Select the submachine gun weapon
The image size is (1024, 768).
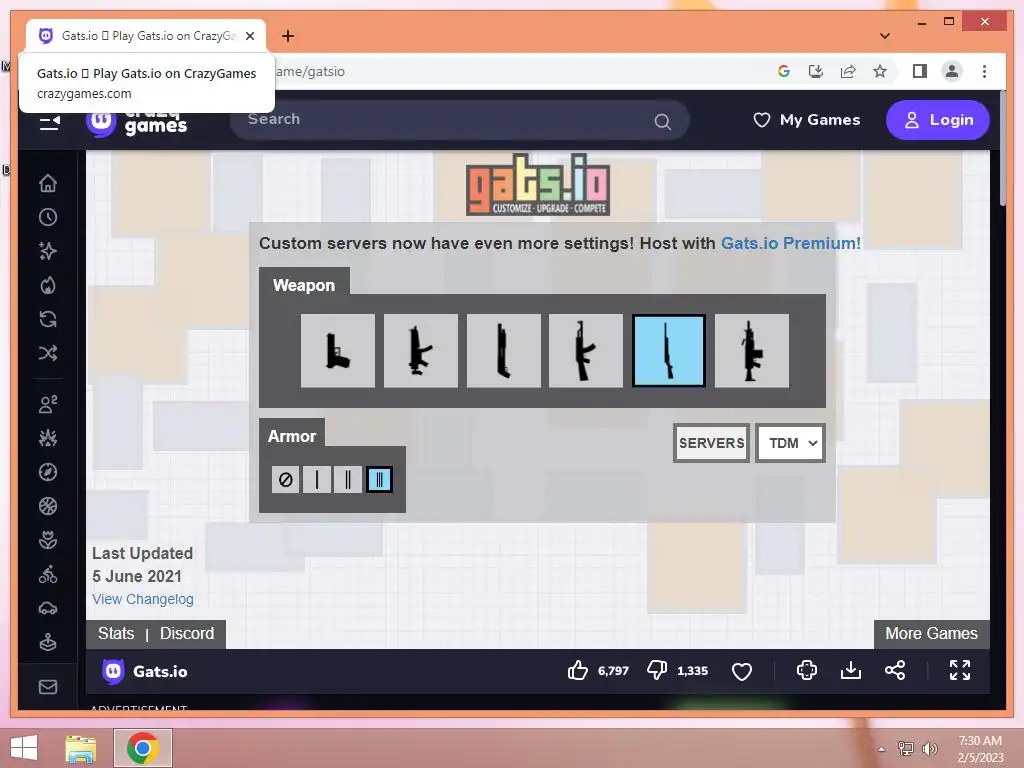(421, 351)
